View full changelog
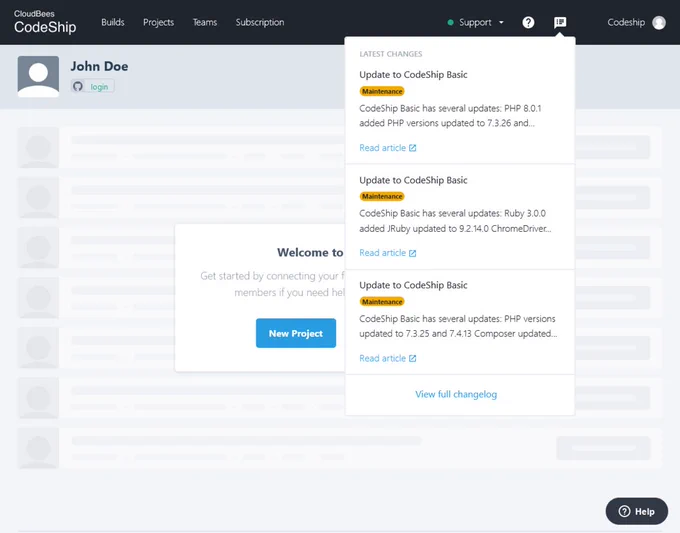This screenshot has height=533, width=680. [456, 394]
